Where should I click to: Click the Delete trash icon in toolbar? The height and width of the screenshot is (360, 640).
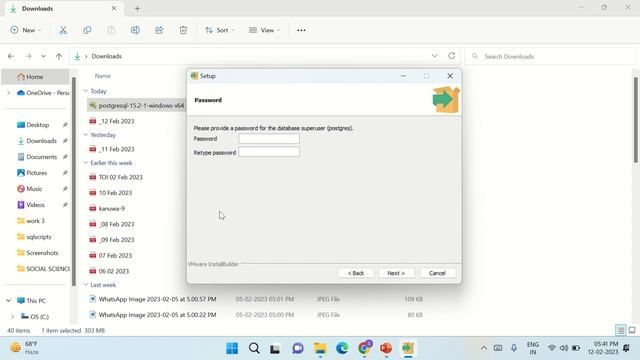(183, 30)
